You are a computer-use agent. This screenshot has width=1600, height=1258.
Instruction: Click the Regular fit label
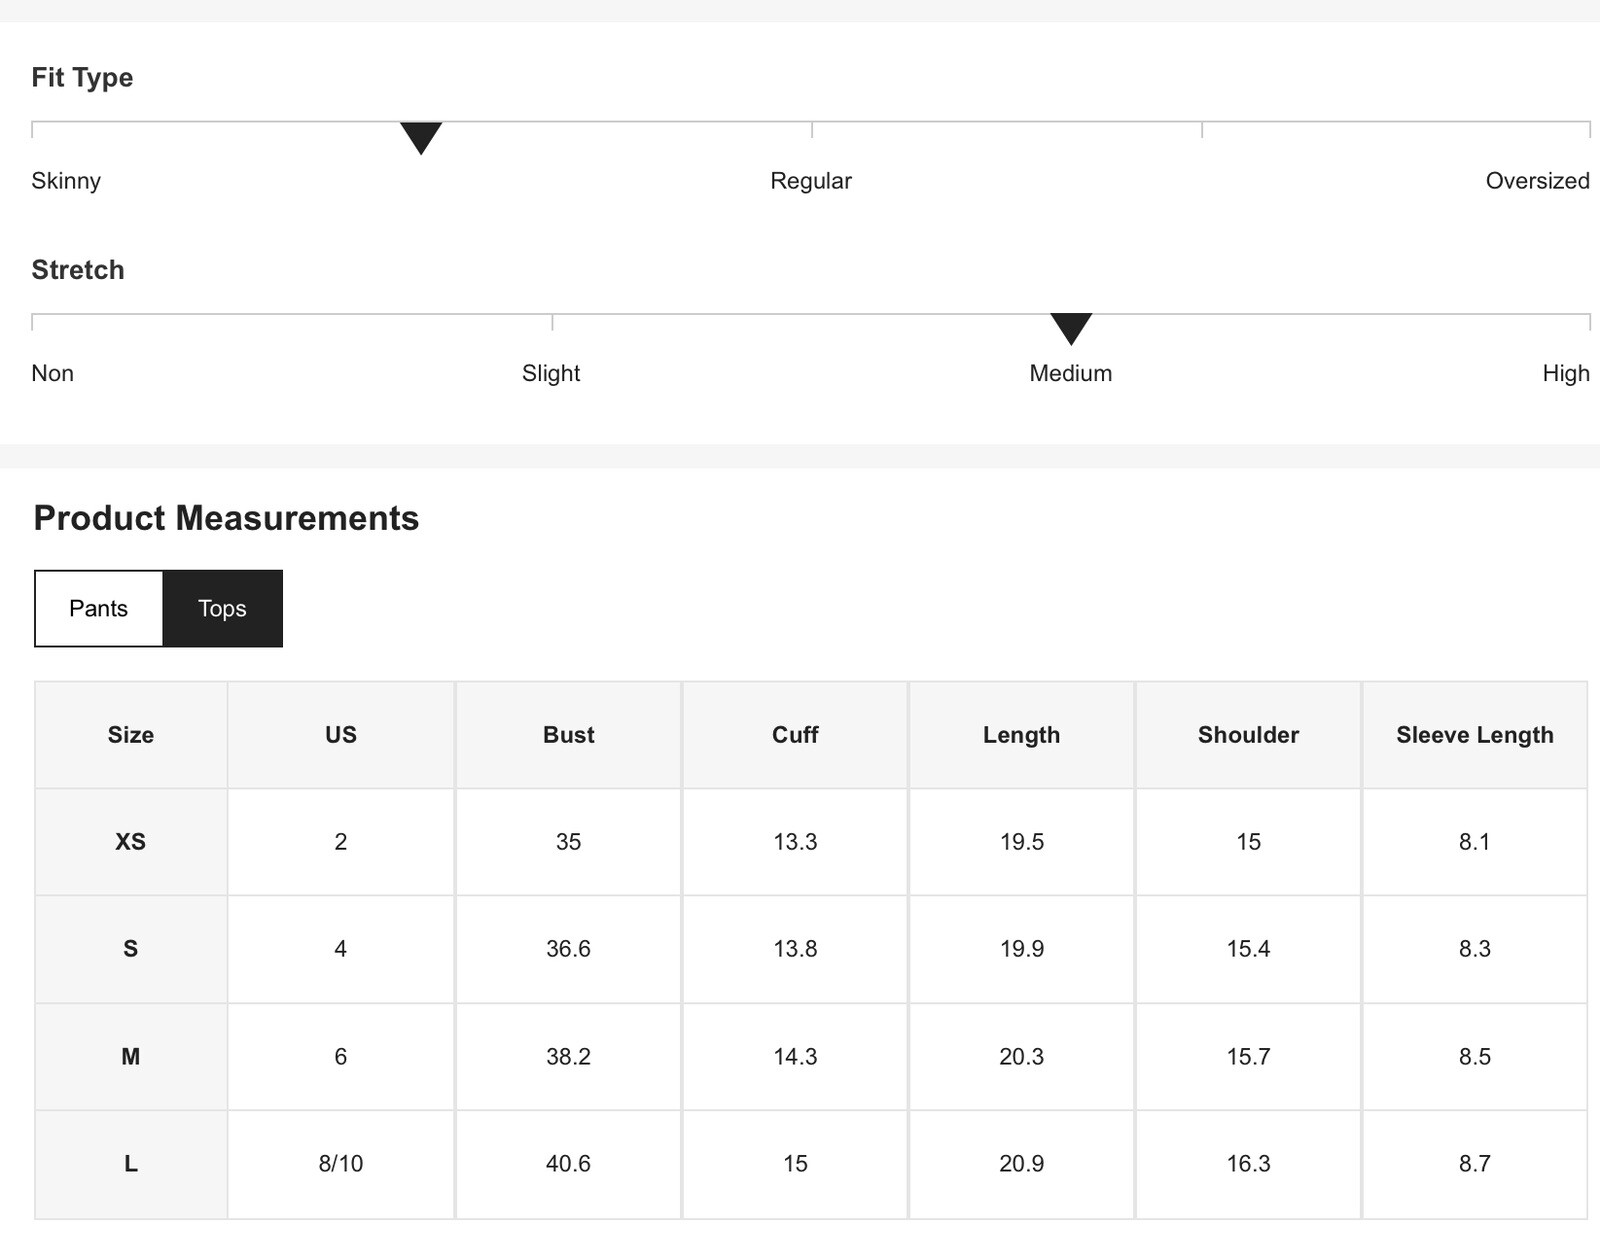click(x=811, y=181)
